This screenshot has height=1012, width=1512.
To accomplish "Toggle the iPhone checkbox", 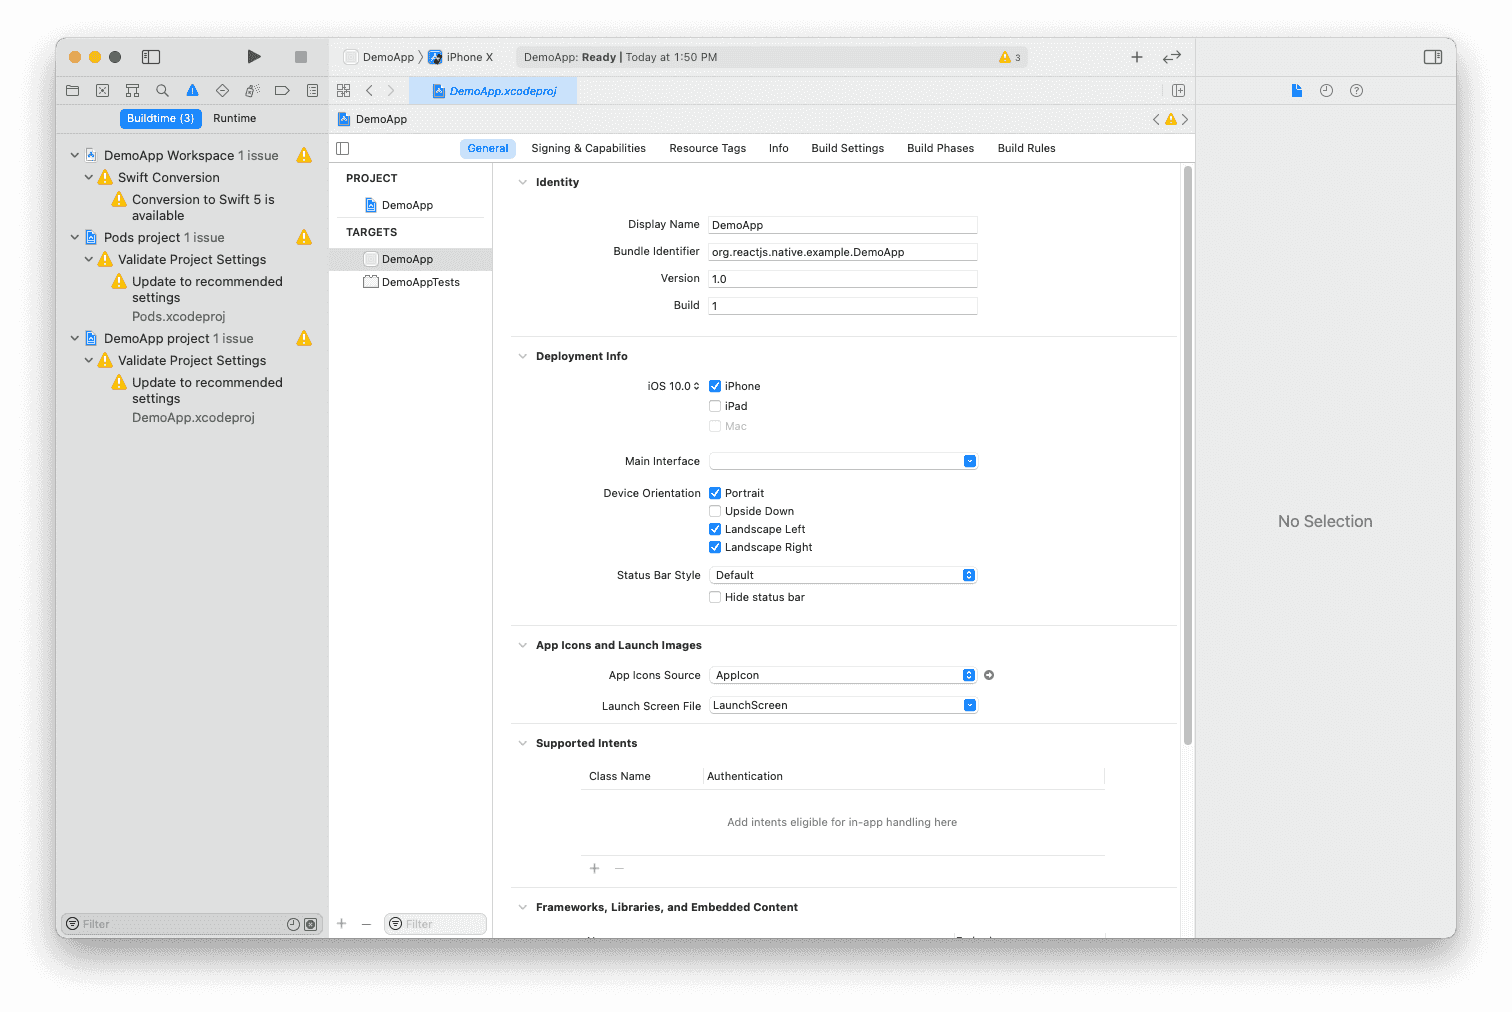I will (715, 386).
